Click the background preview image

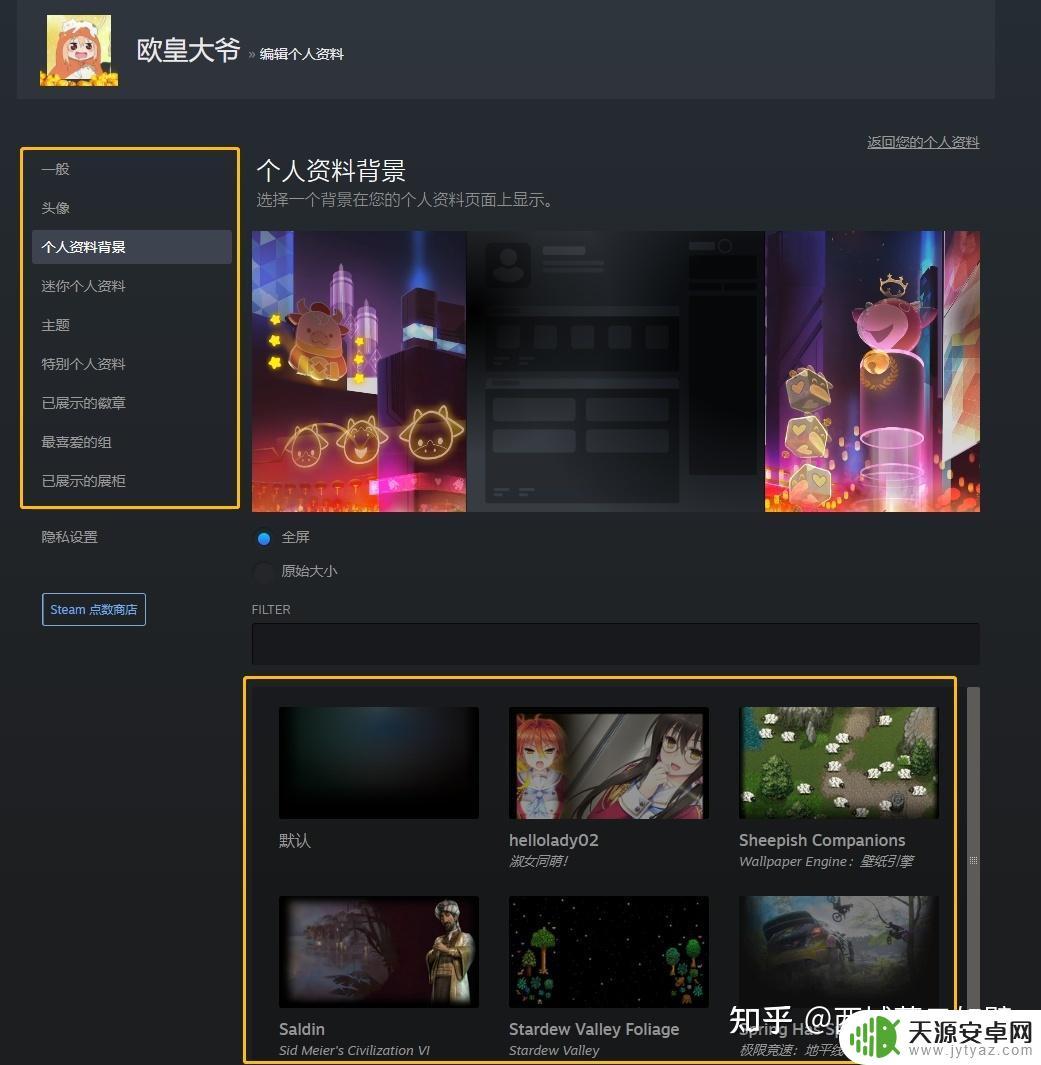[615, 371]
